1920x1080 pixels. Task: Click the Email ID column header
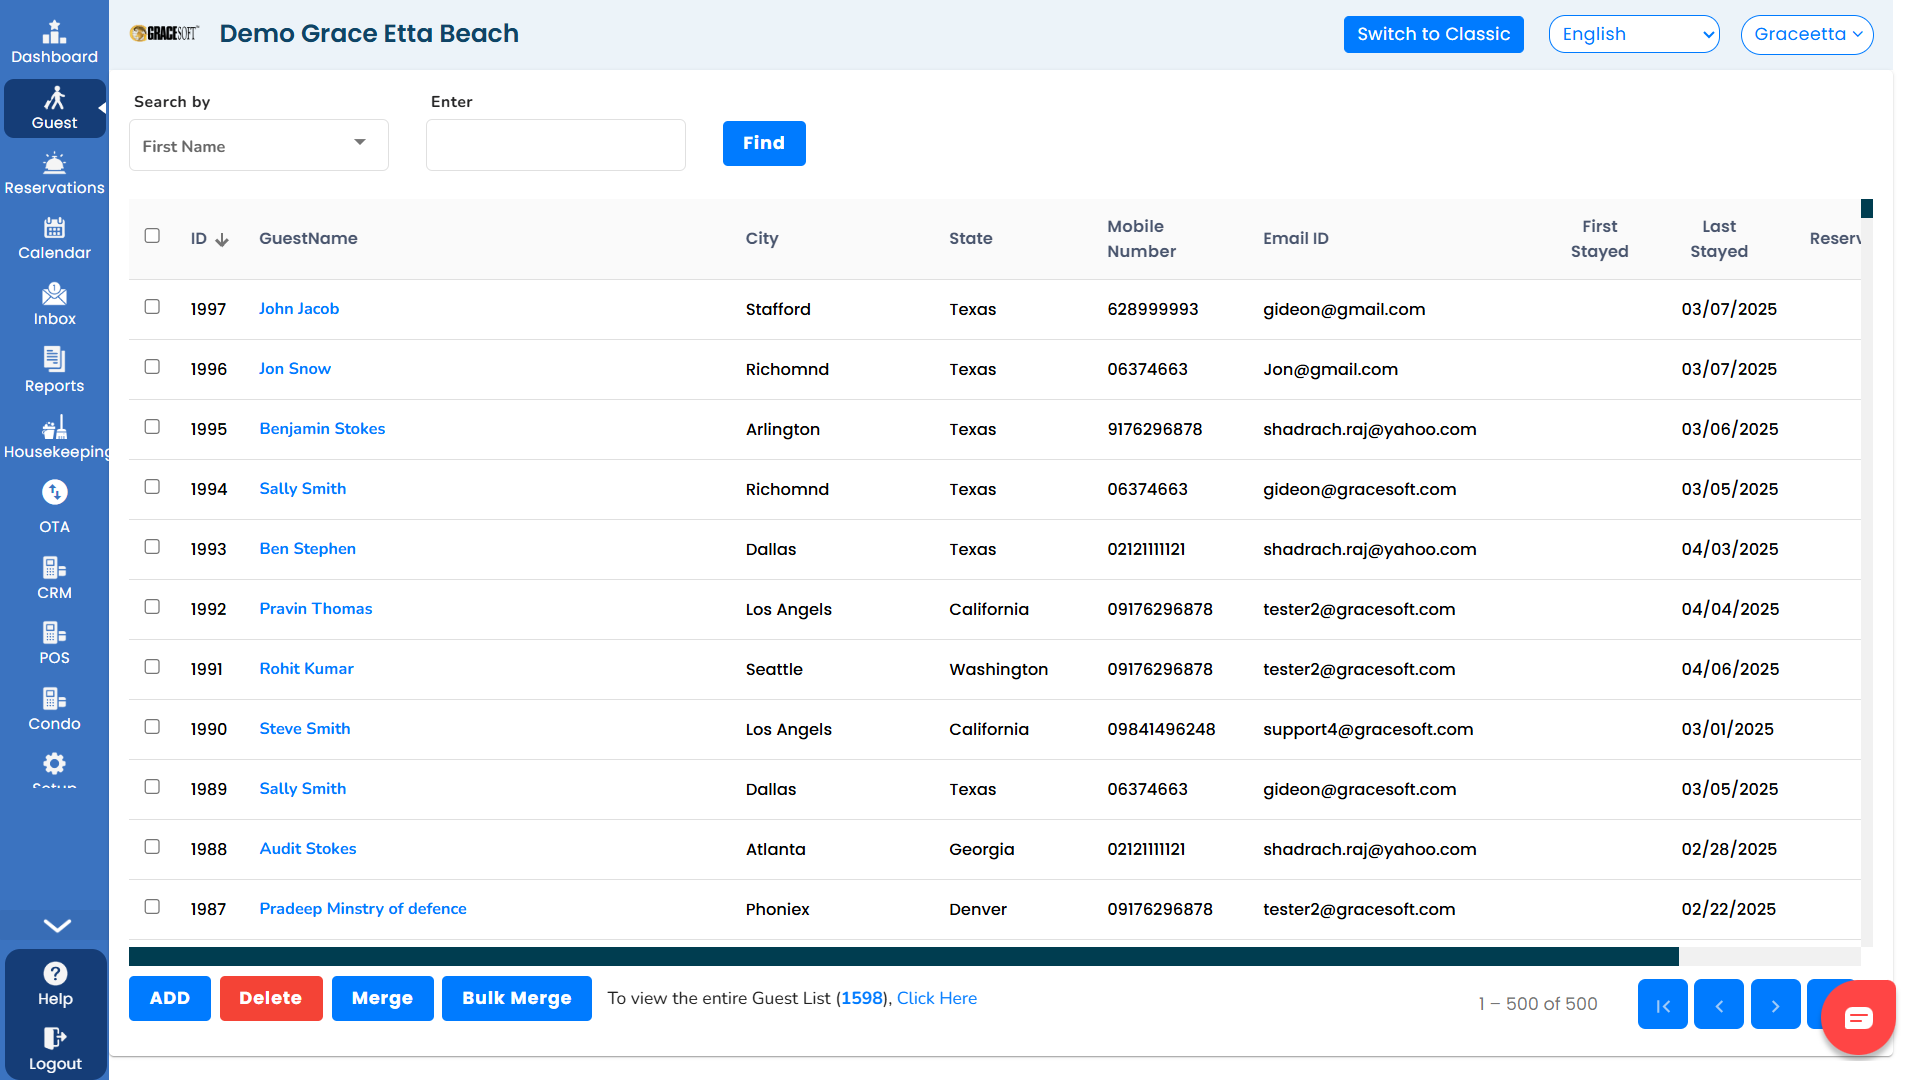pos(1295,239)
